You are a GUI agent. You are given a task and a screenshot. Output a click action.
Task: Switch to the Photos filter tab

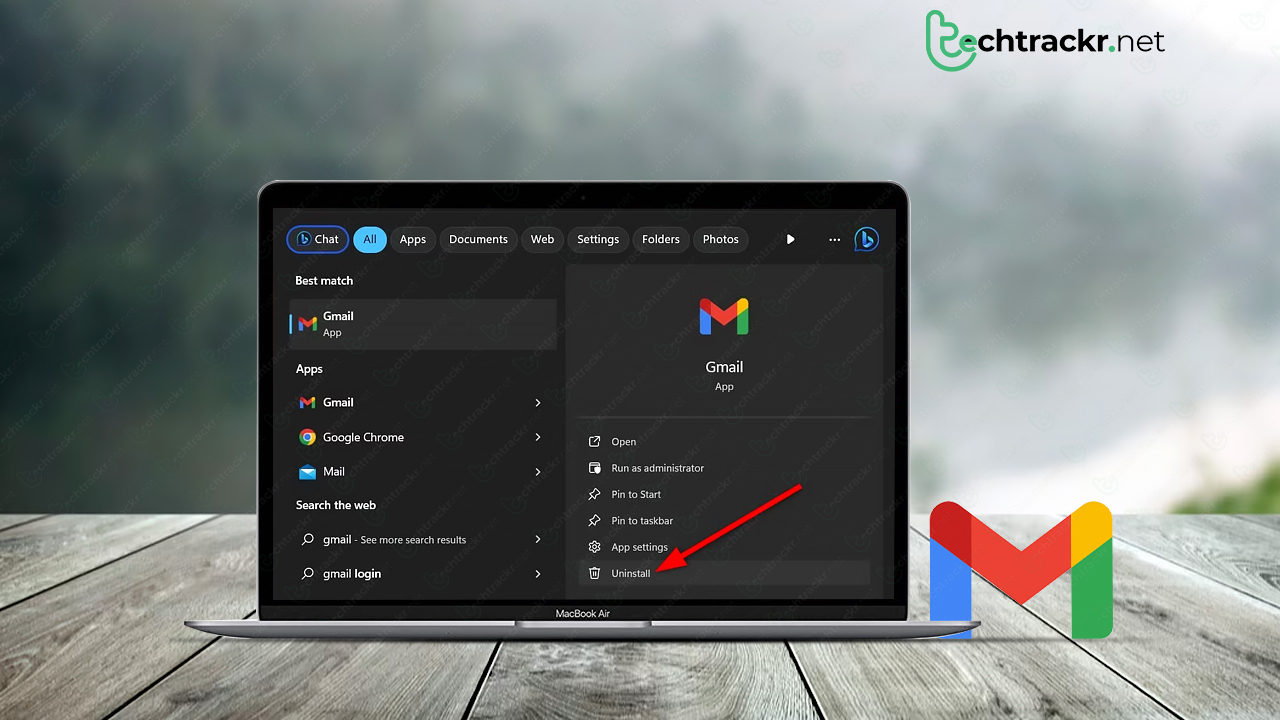[x=721, y=239]
